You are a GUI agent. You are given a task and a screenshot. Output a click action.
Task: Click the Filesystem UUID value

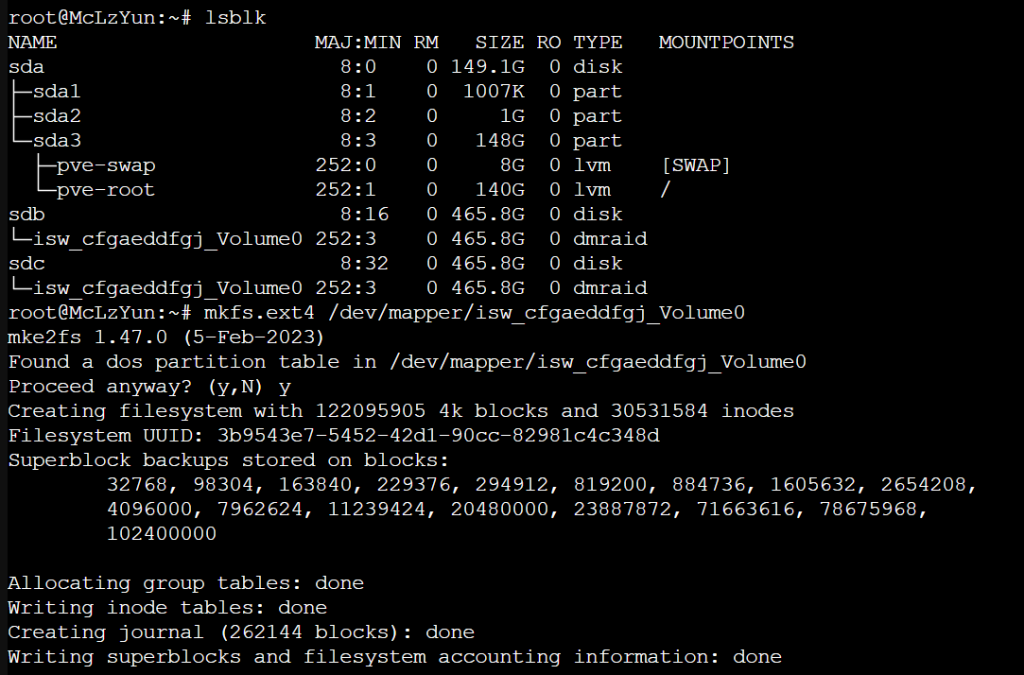pos(438,435)
